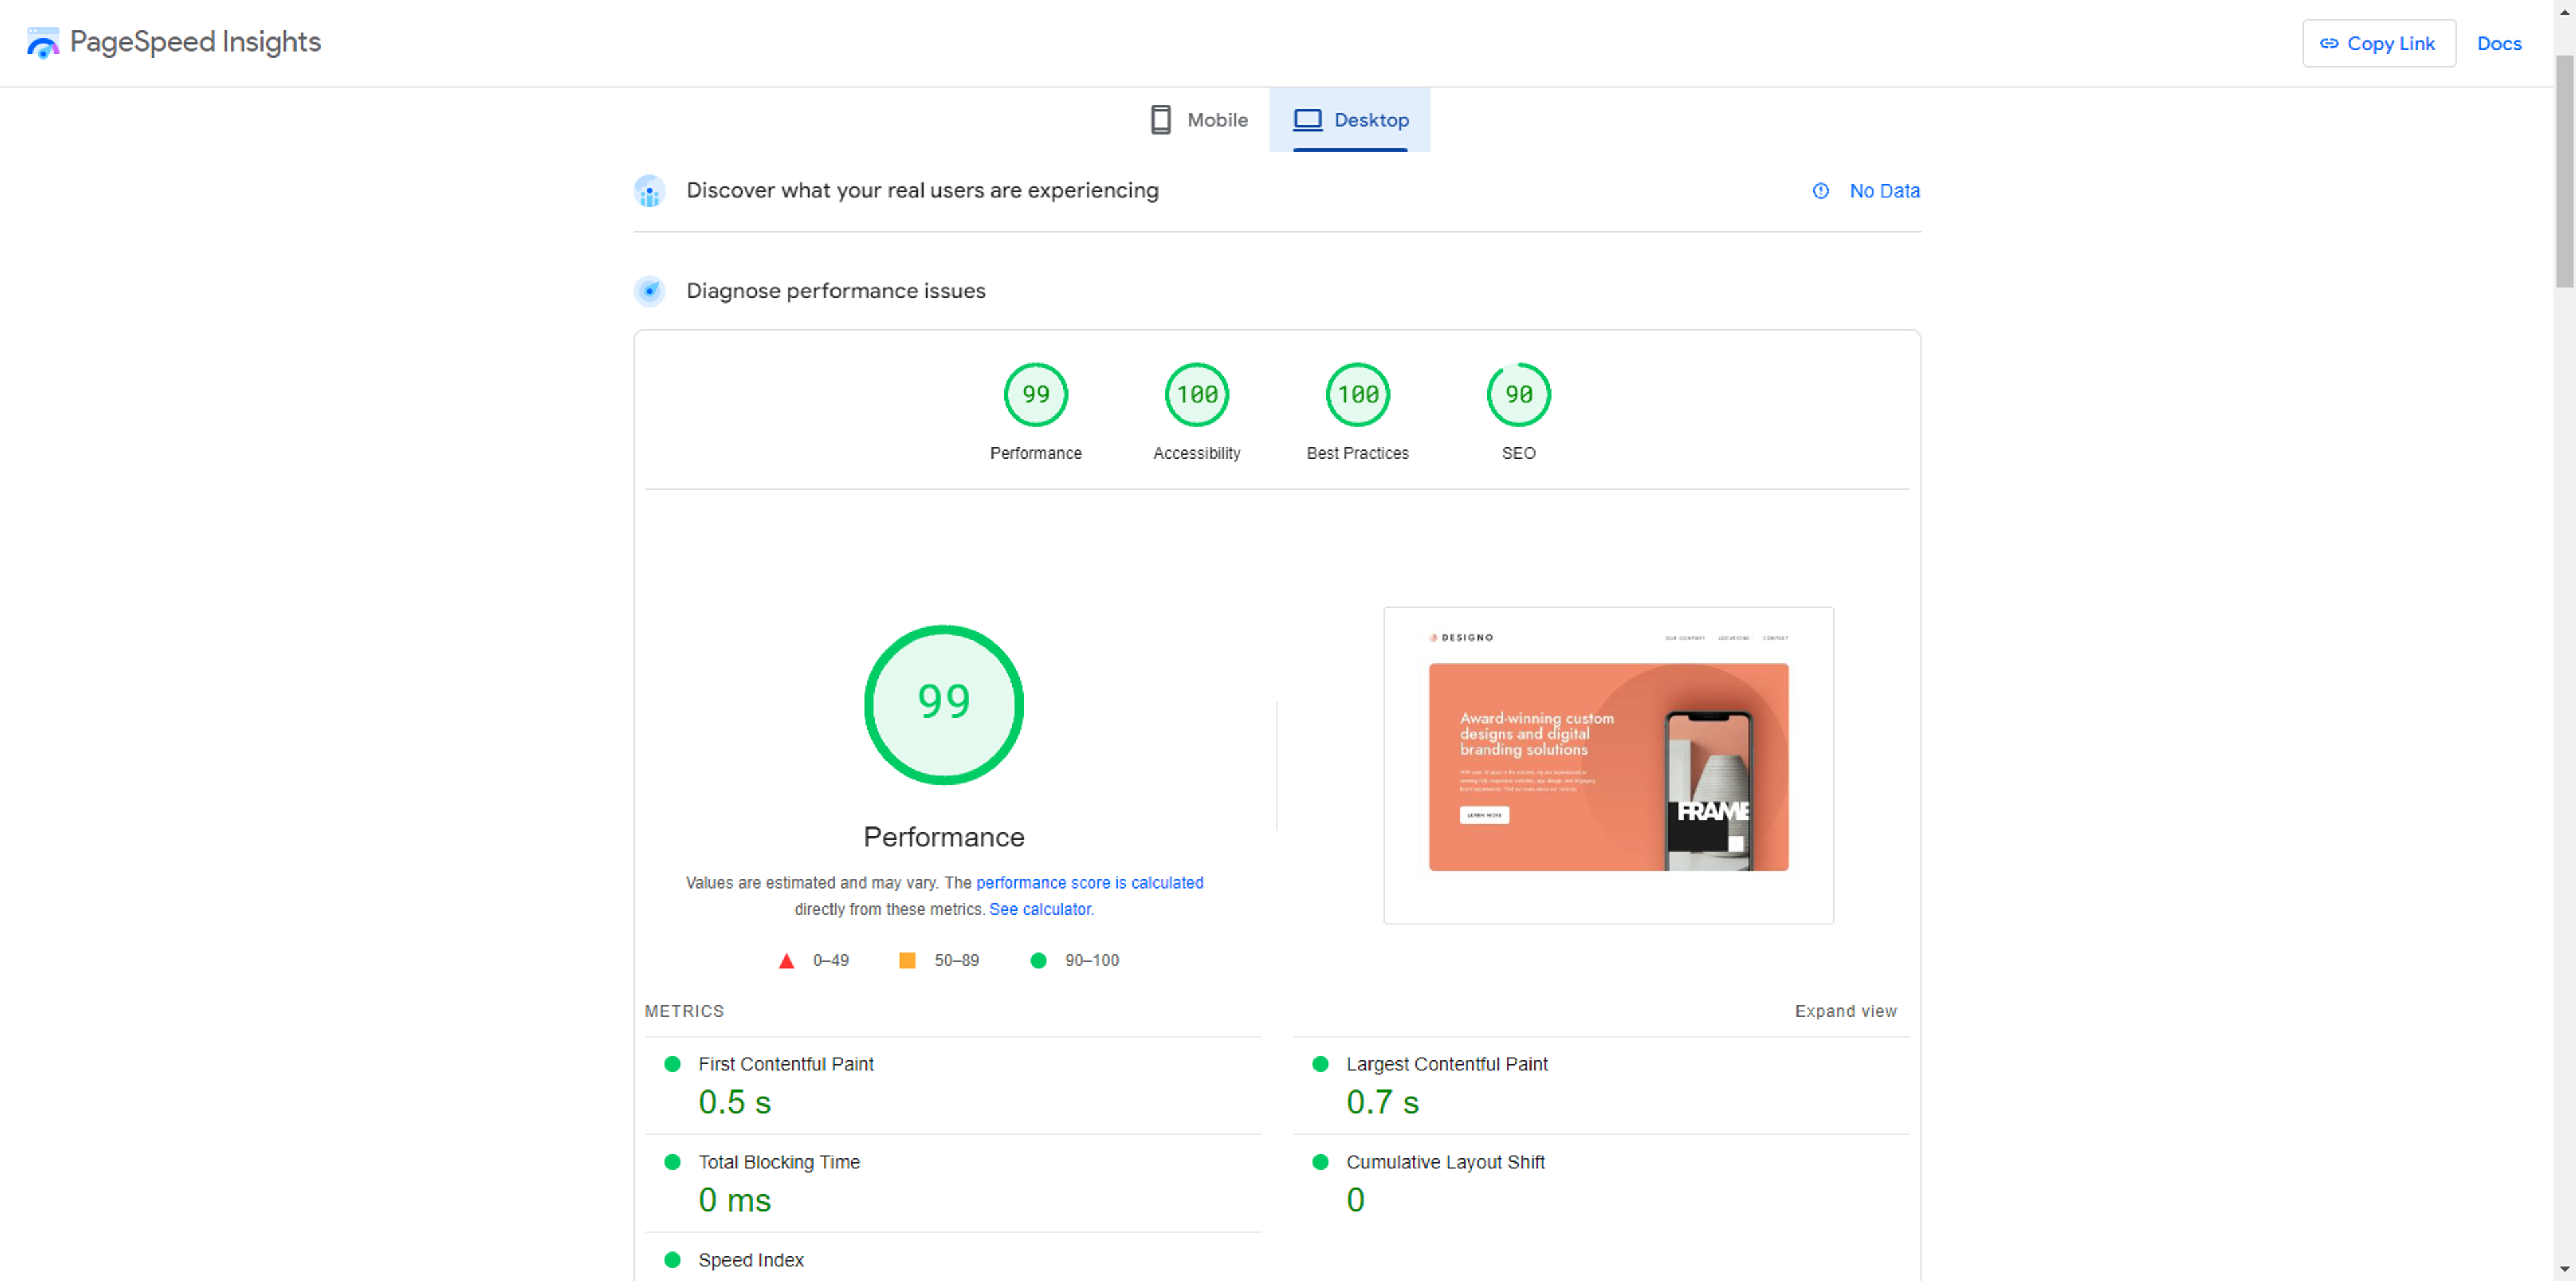Expand the Cumulative Layout Shift metric

[1444, 1163]
